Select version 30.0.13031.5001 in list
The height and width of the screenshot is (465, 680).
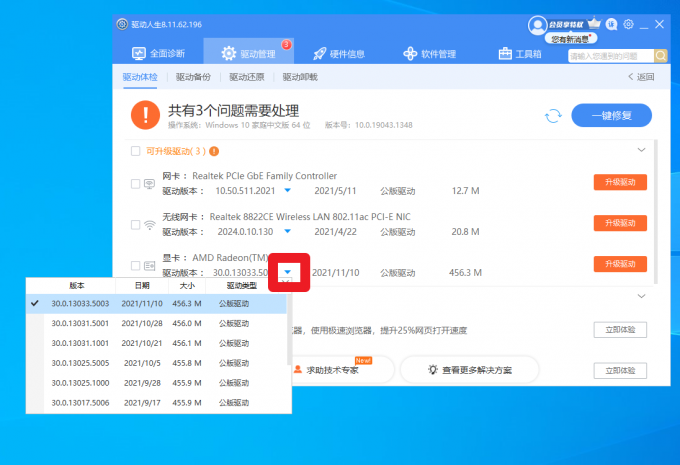coord(157,323)
